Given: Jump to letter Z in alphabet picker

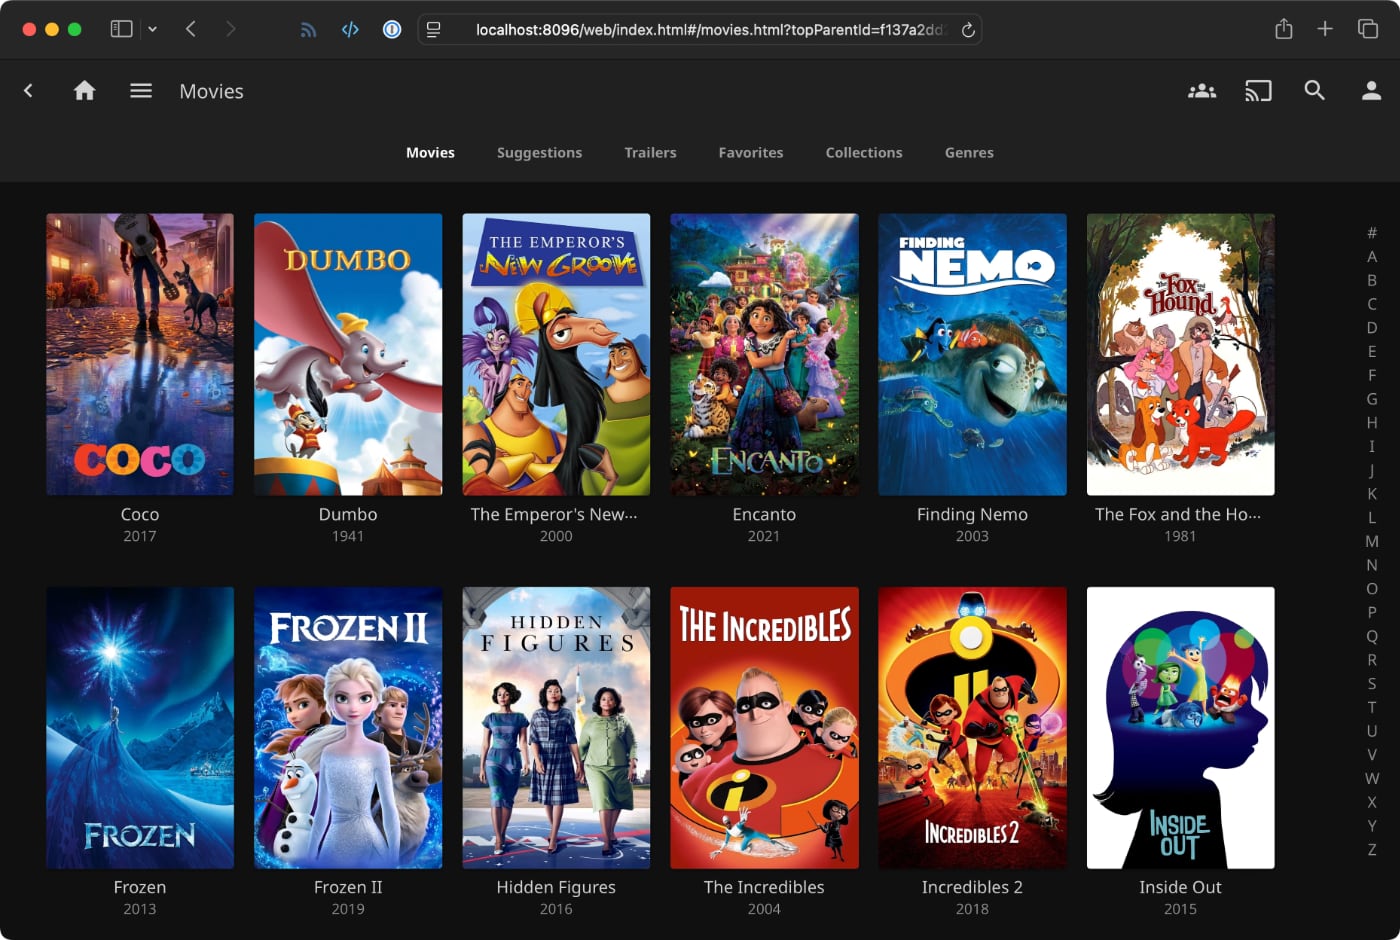Looking at the screenshot, I should [x=1372, y=850].
